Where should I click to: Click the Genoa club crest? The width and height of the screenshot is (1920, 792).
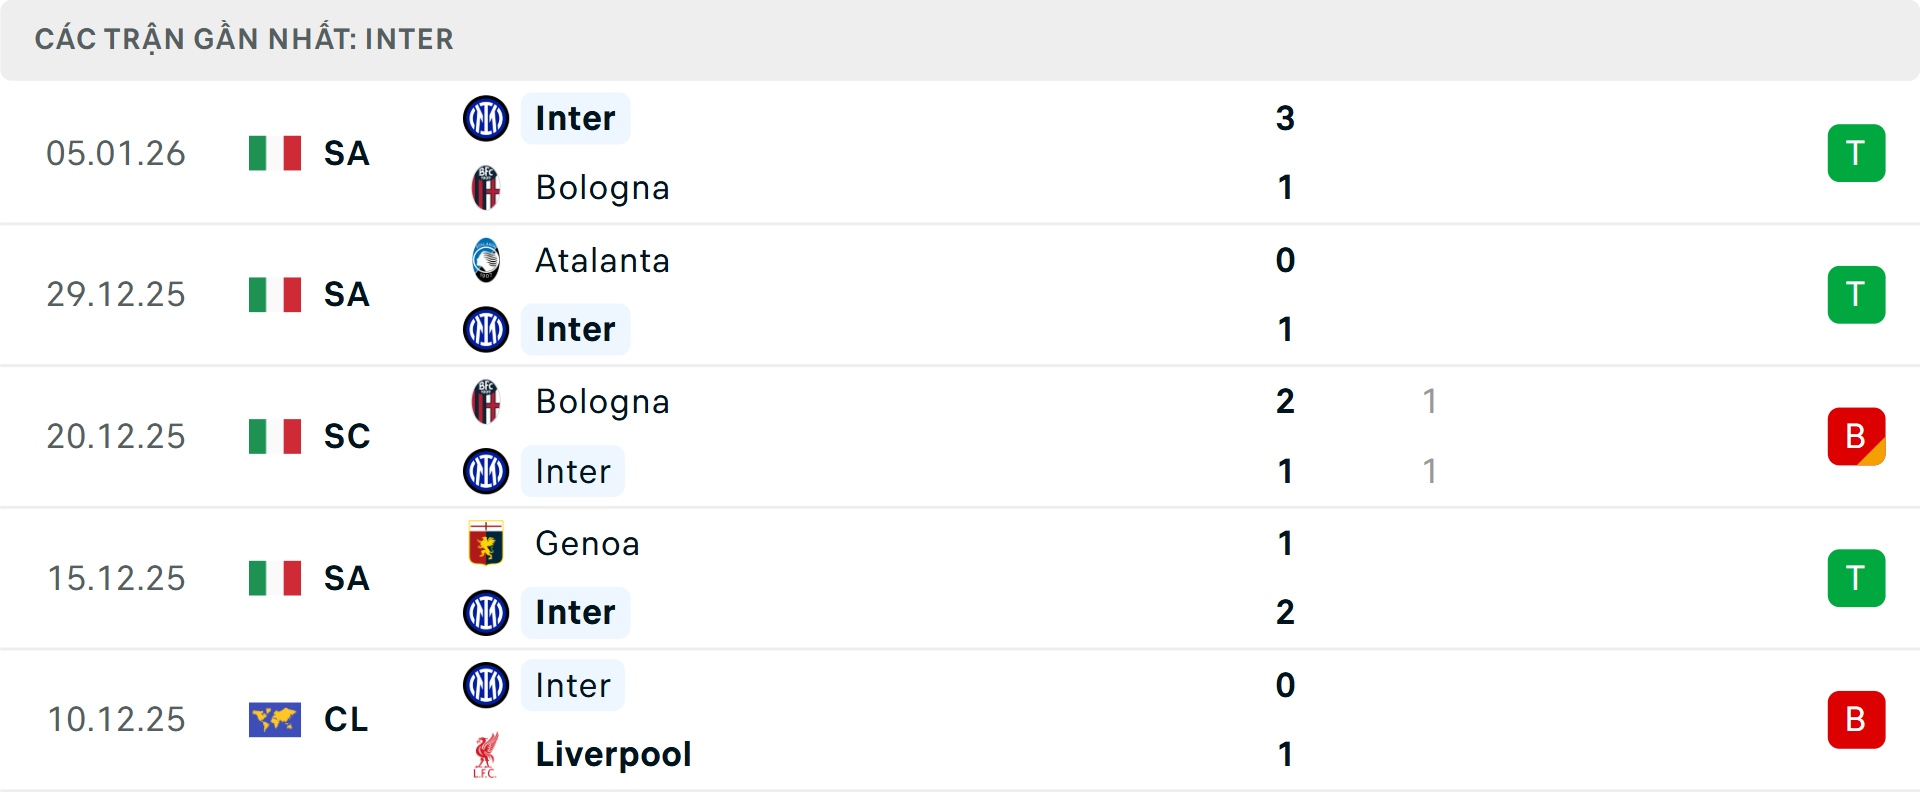tap(486, 543)
